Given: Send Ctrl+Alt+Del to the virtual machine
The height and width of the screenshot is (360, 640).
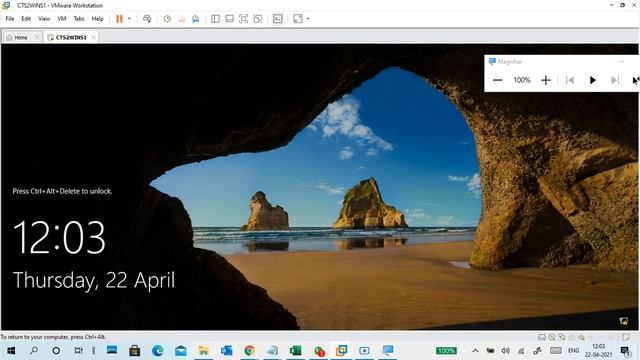Looking at the screenshot, I should coord(147,19).
